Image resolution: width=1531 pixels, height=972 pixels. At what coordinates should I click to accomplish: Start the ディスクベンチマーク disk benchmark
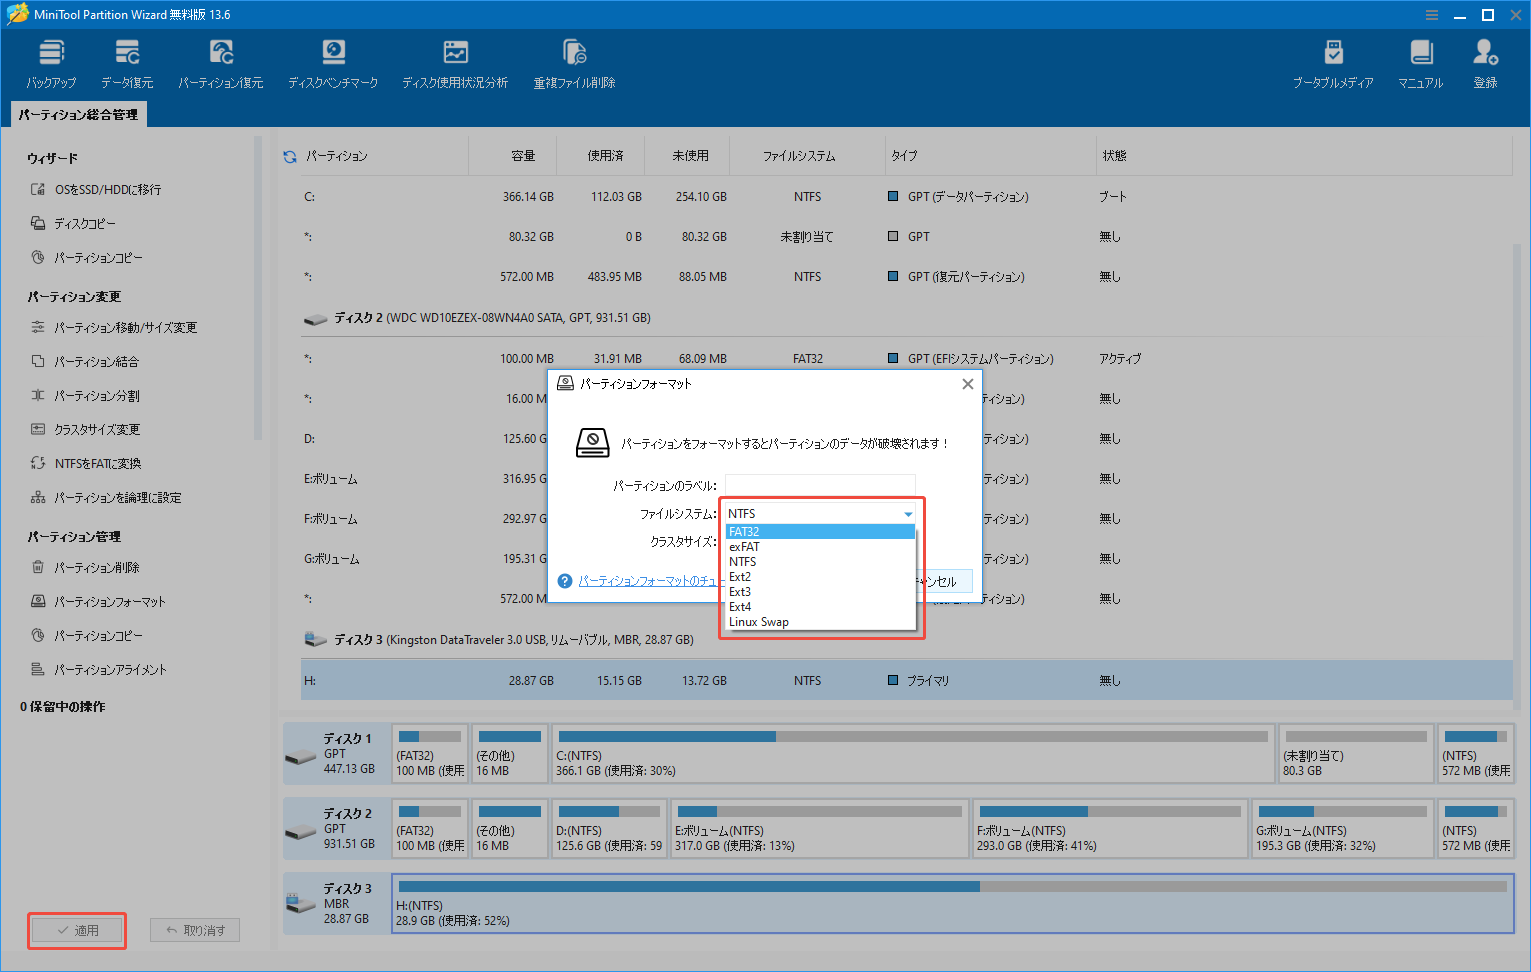(333, 62)
